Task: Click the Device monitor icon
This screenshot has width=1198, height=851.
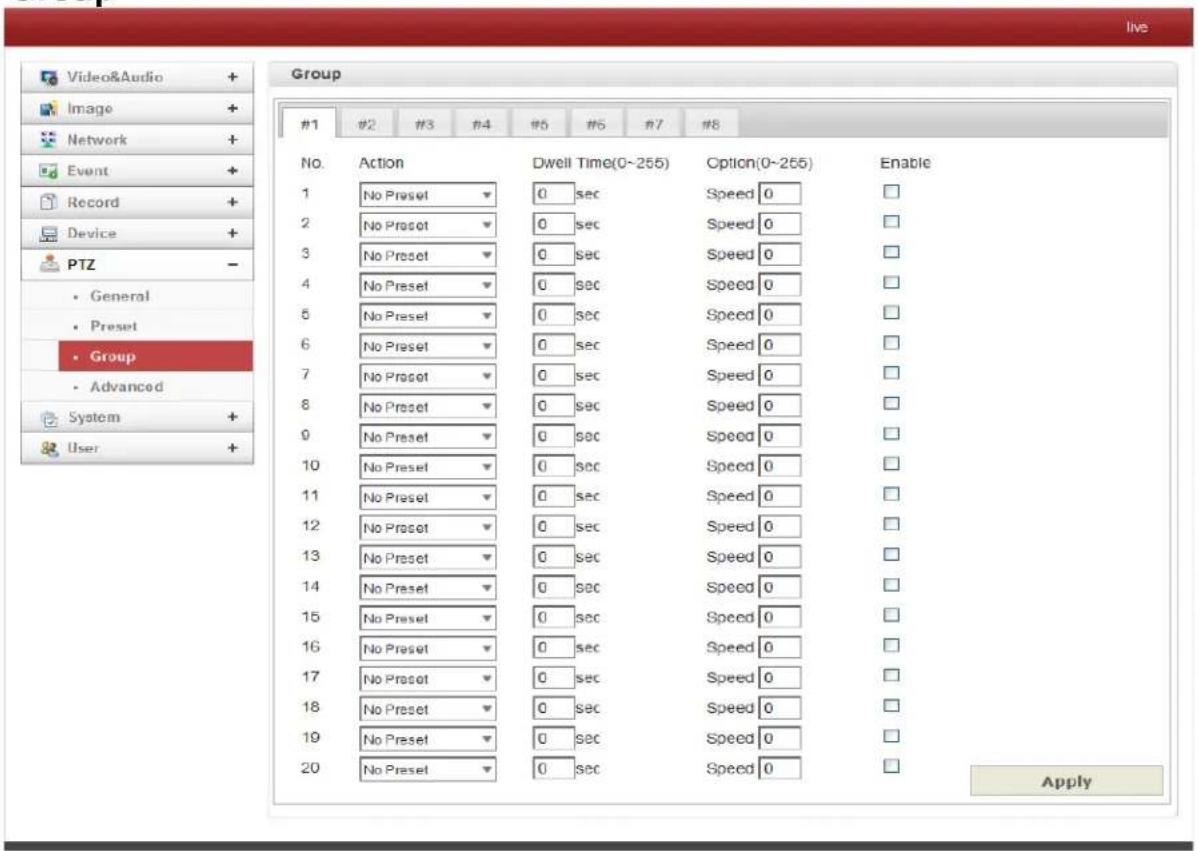Action: 49,234
